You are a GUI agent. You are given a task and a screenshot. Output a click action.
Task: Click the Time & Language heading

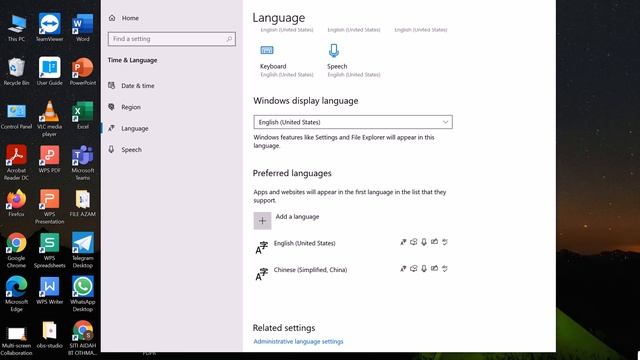coord(132,60)
